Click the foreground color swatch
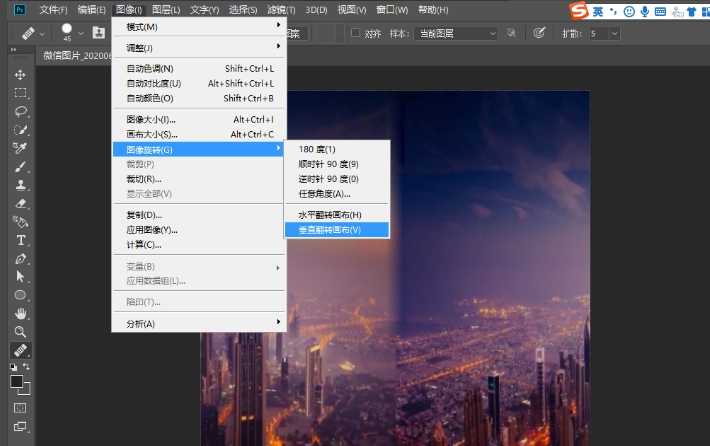Image resolution: width=710 pixels, height=446 pixels. [x=17, y=381]
